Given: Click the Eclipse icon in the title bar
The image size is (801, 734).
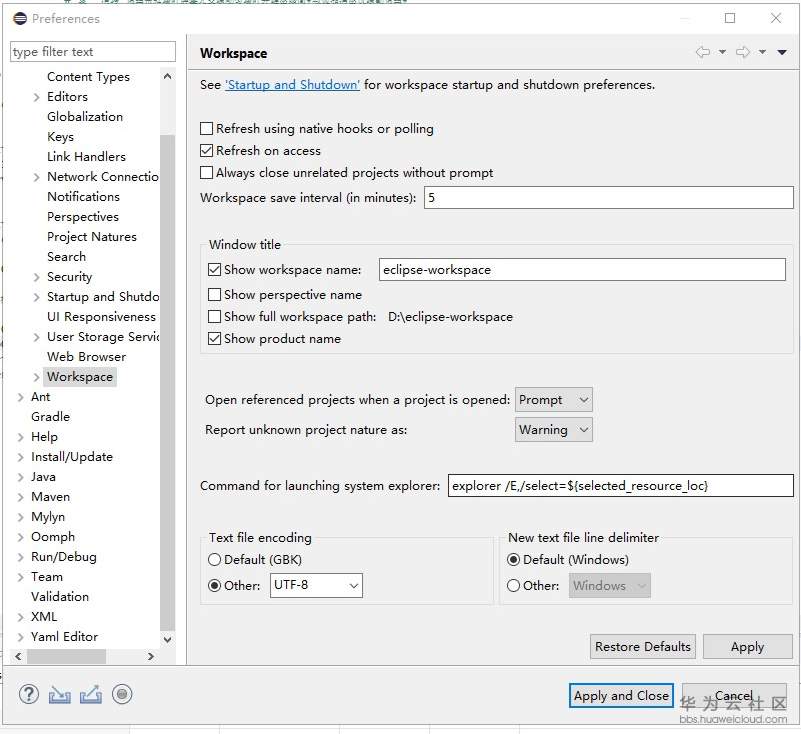Looking at the screenshot, I should tap(20, 18).
